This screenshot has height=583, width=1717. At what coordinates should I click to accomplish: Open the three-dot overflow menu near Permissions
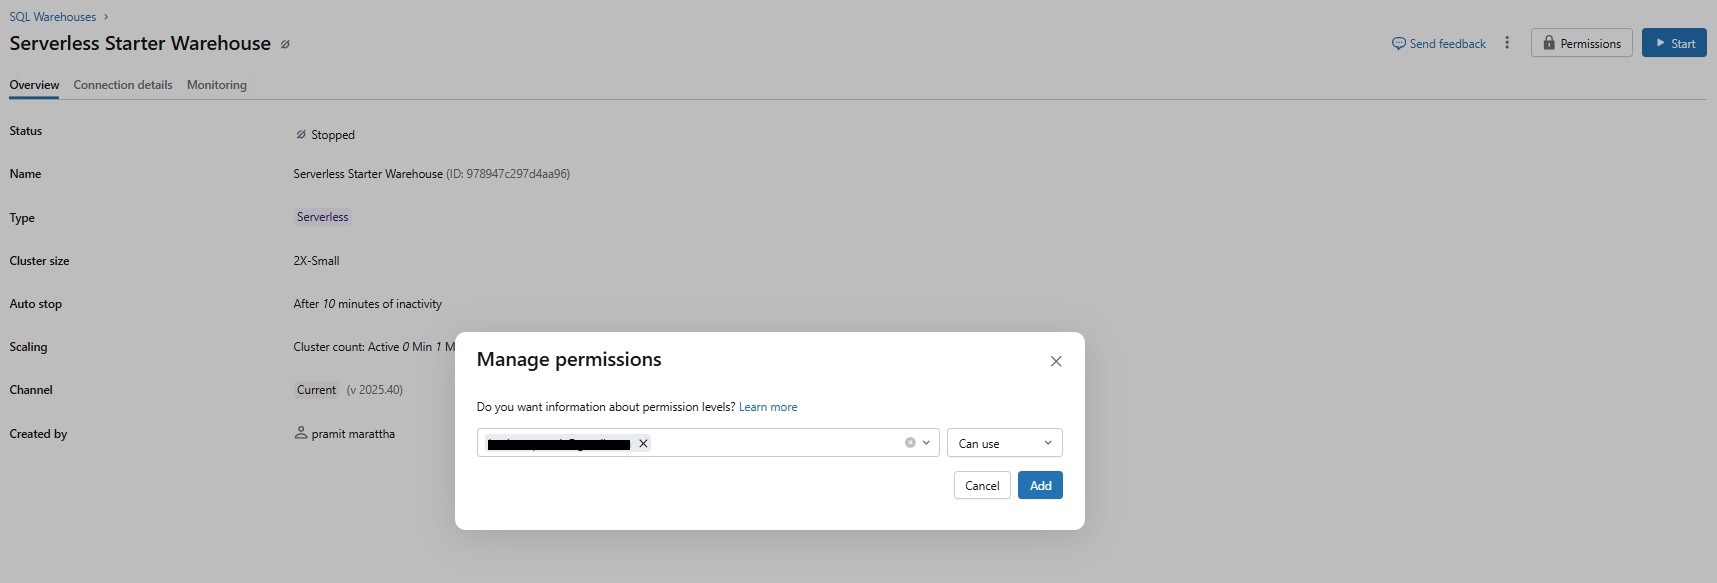pos(1508,43)
